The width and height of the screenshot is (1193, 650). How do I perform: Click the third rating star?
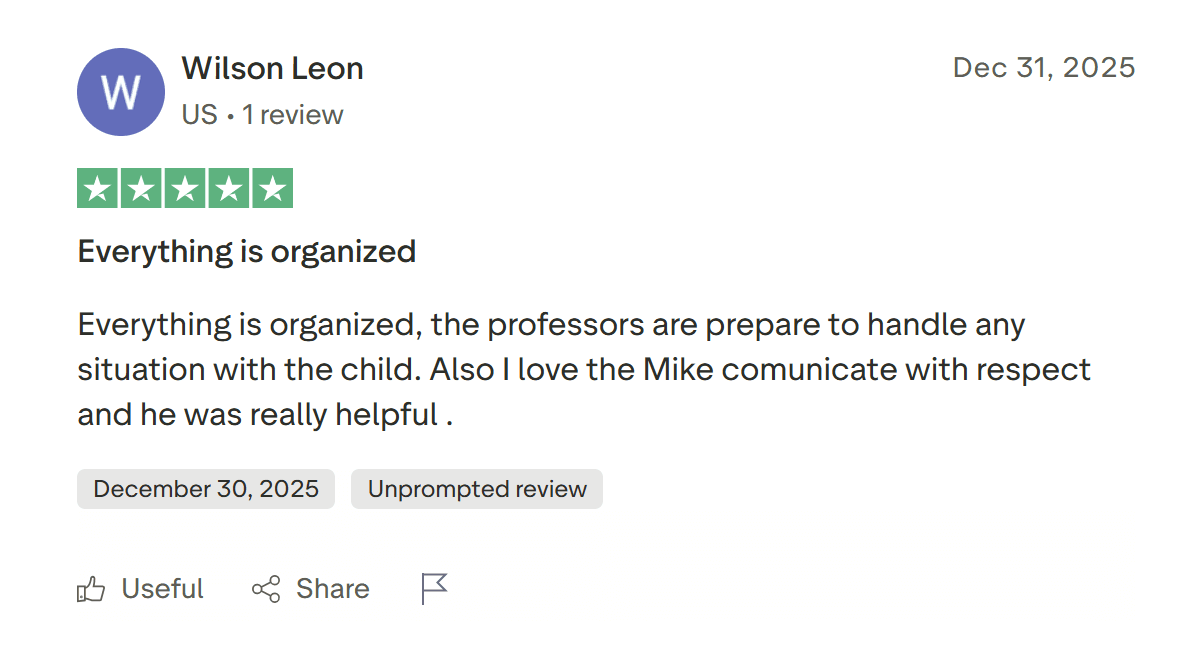[x=185, y=188]
